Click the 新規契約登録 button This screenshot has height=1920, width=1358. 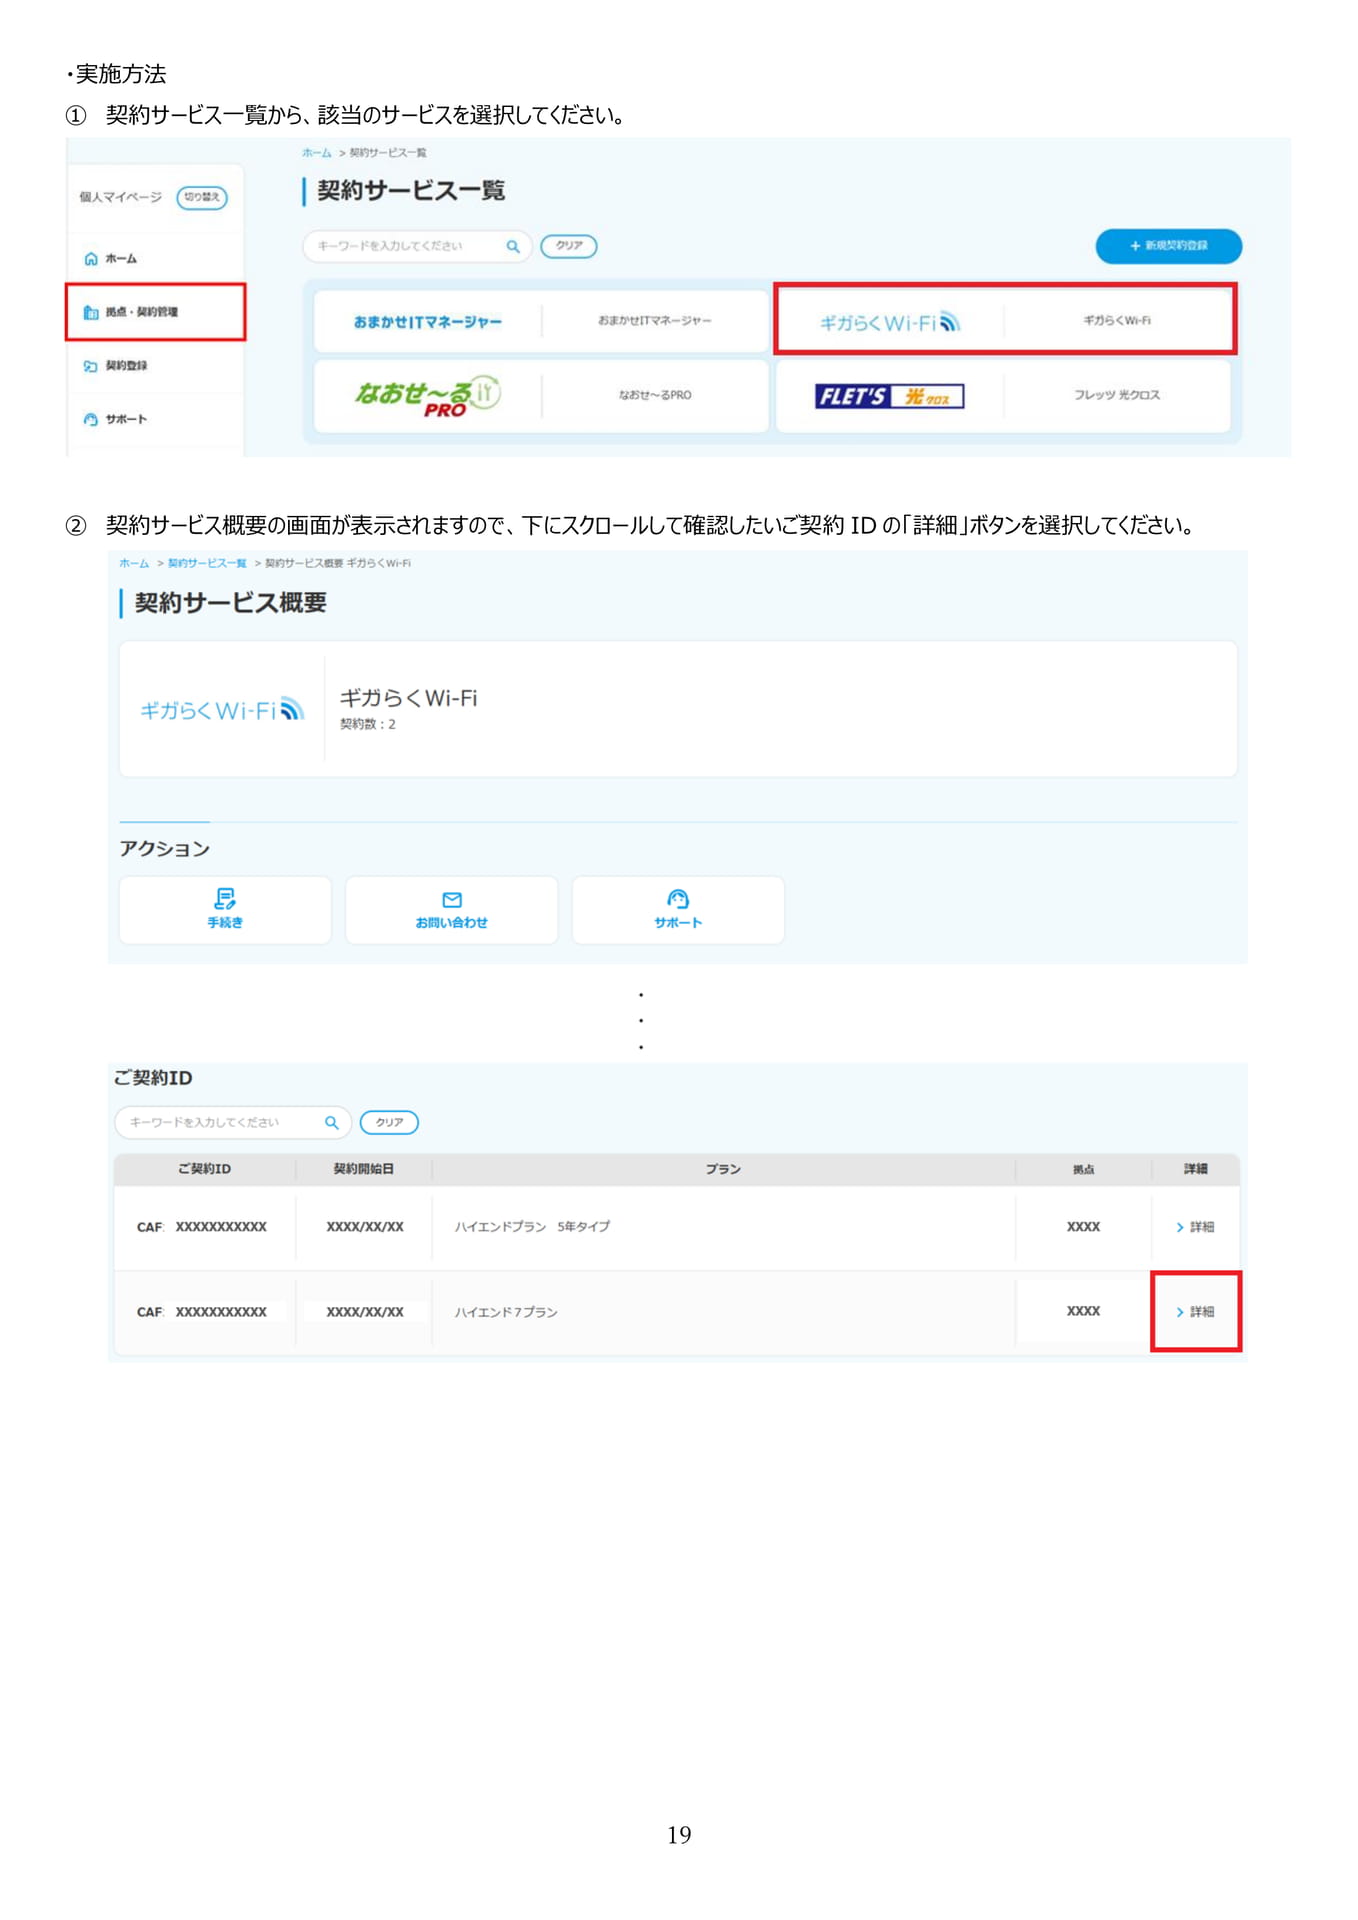click(x=1169, y=246)
